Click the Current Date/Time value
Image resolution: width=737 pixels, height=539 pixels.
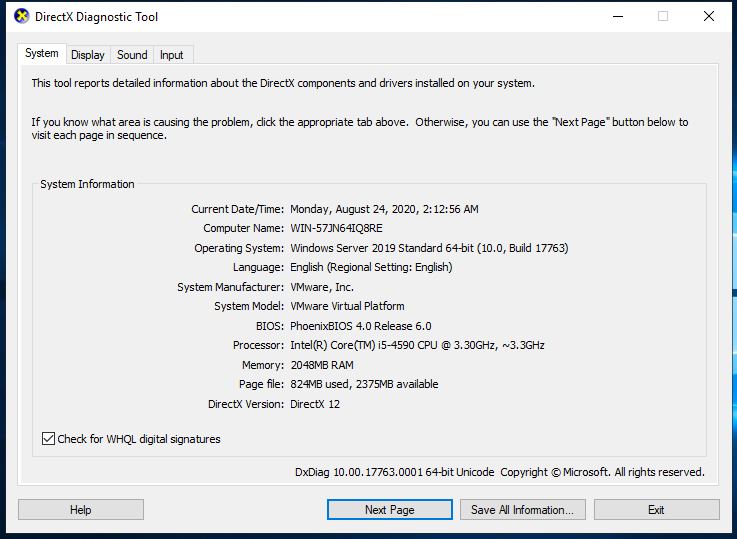384,209
